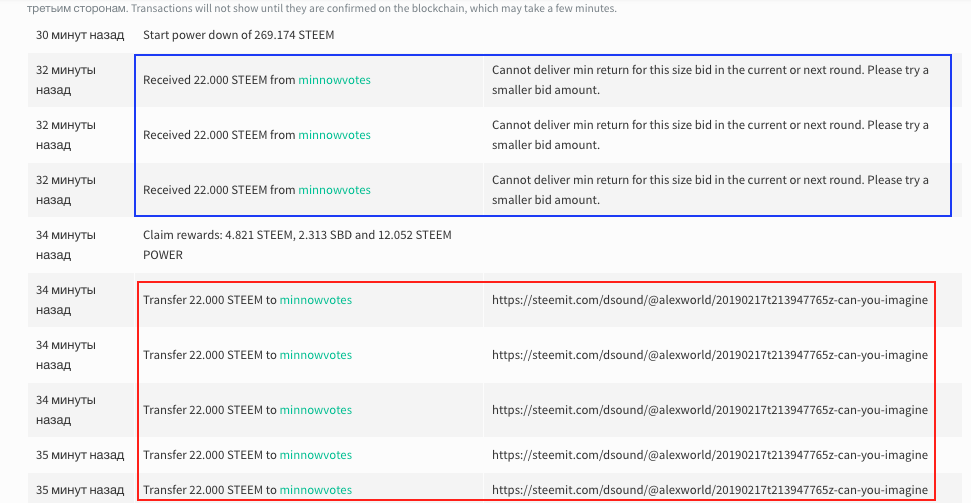Click the dsound memo URL in last Transfer row

[710, 490]
